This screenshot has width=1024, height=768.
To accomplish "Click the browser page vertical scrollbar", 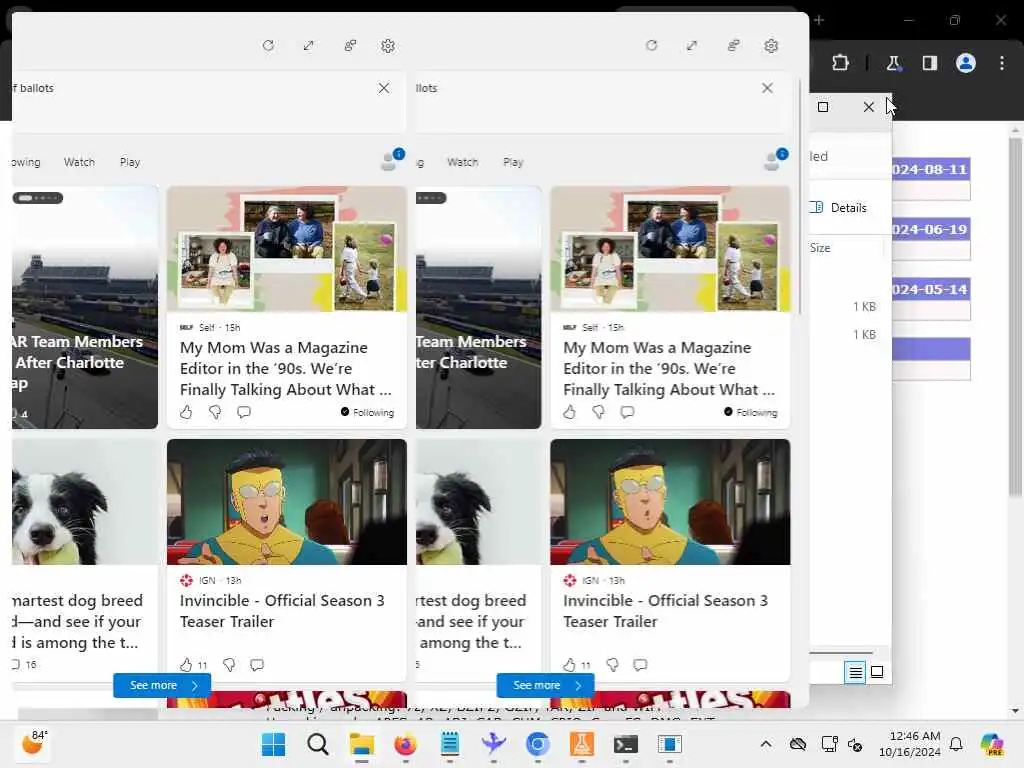I will click(x=1015, y=316).
